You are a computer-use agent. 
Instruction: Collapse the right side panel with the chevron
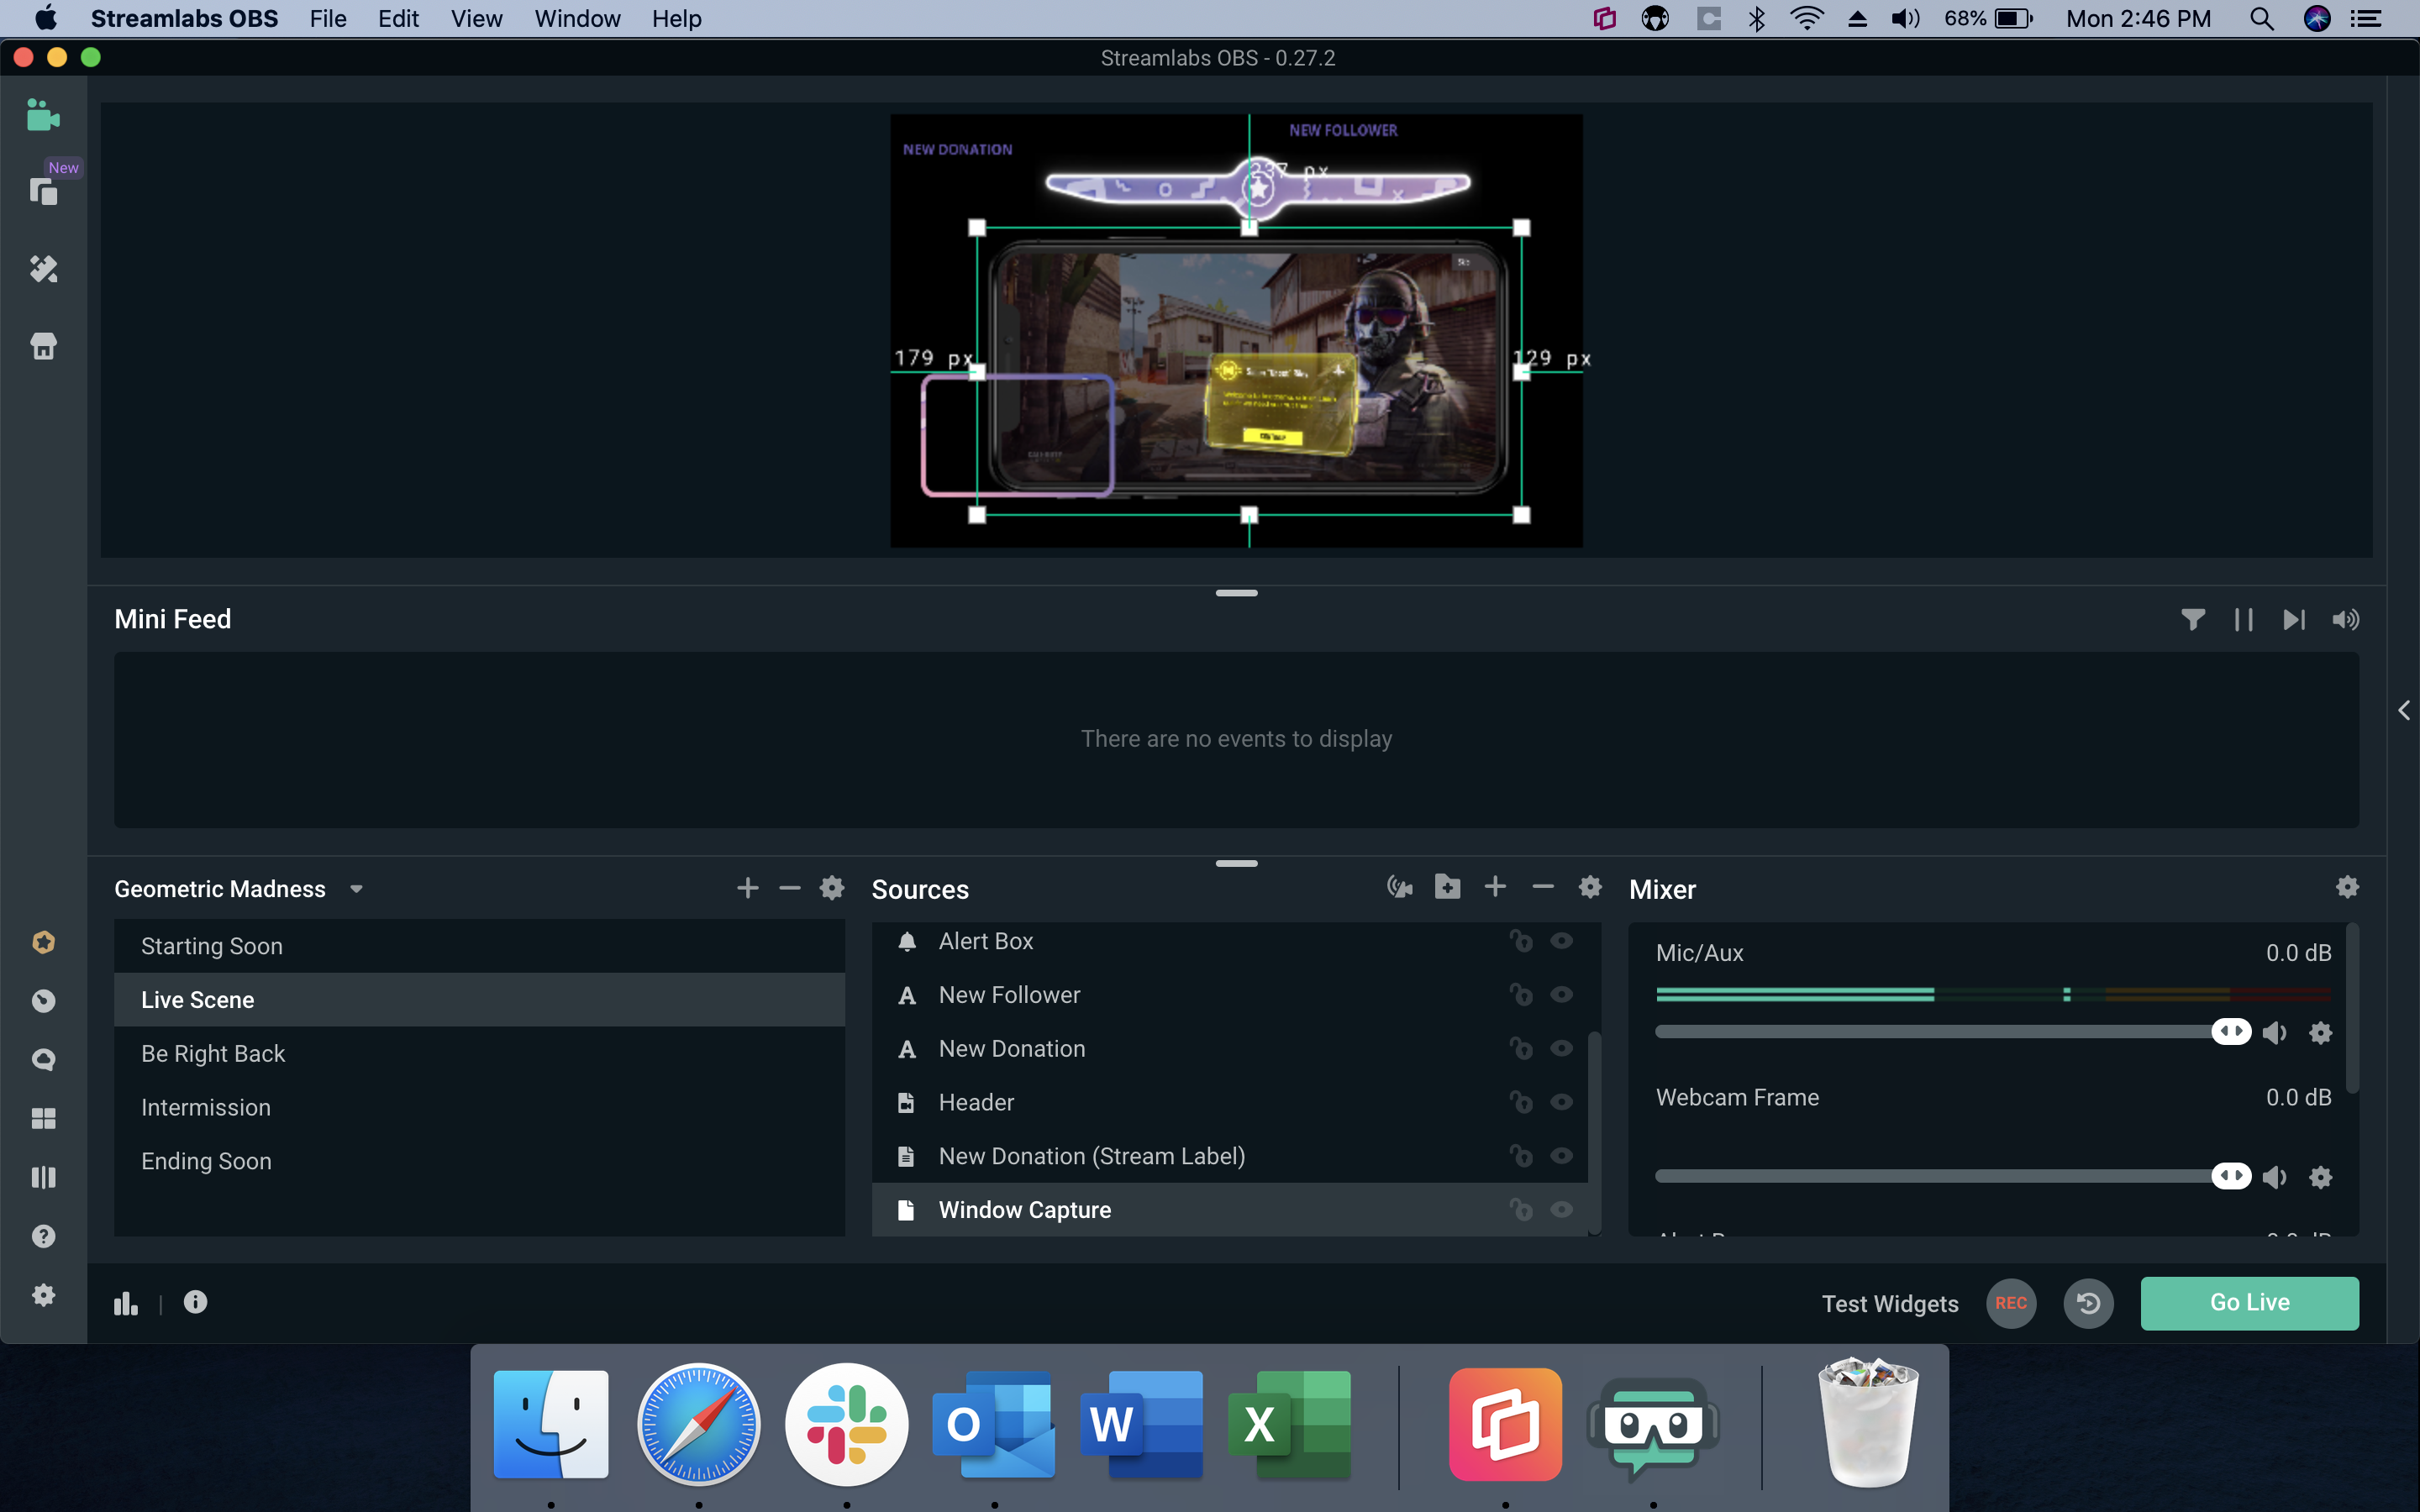pyautogui.click(x=2404, y=710)
